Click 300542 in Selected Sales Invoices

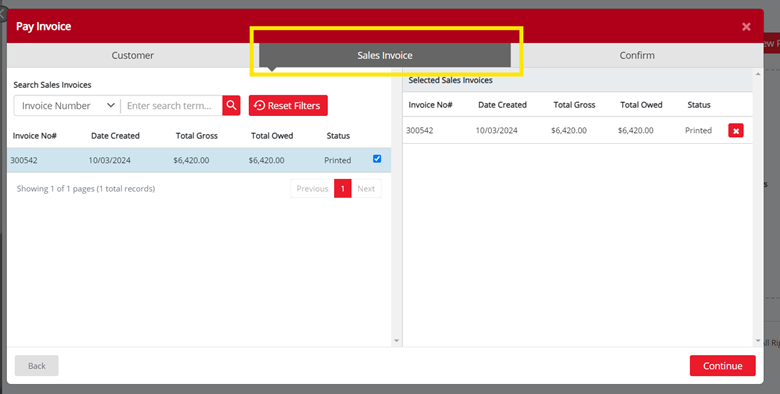[420, 130]
